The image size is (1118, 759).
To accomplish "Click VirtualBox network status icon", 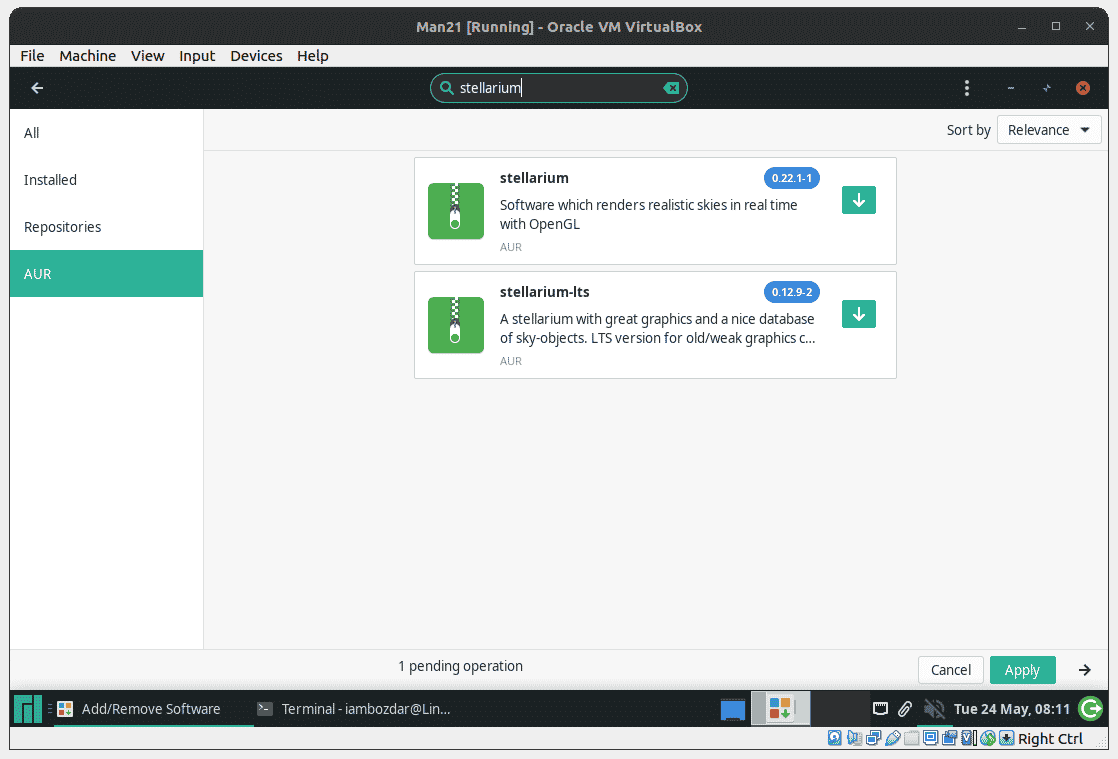I will 873,738.
